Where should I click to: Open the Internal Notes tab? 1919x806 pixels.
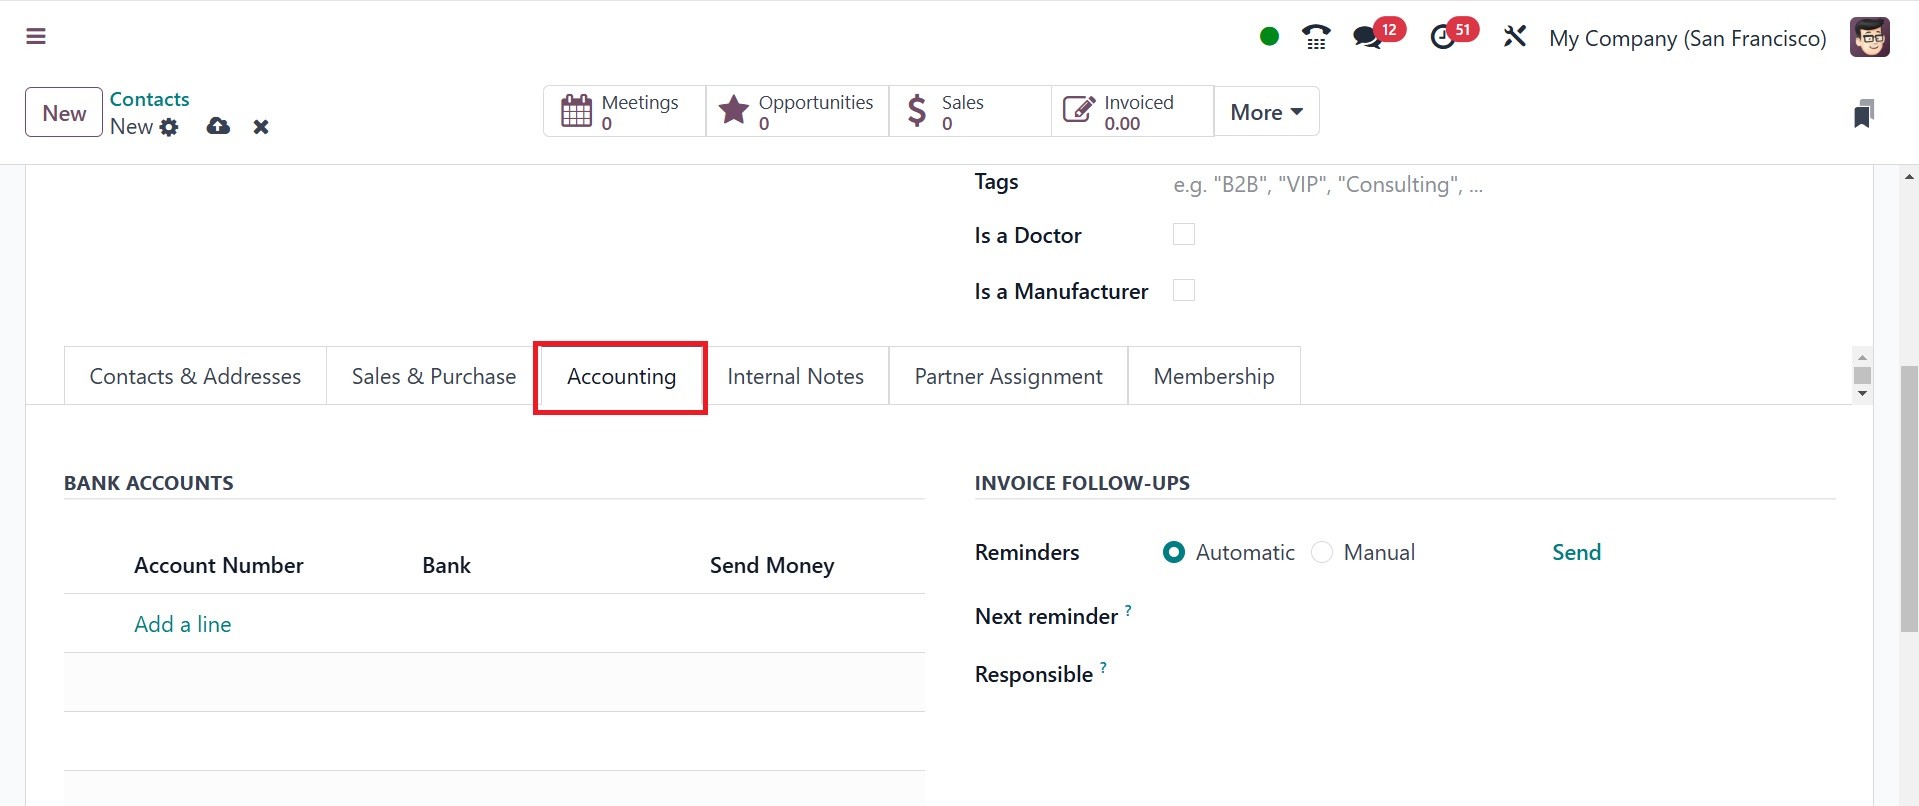pyautogui.click(x=795, y=376)
